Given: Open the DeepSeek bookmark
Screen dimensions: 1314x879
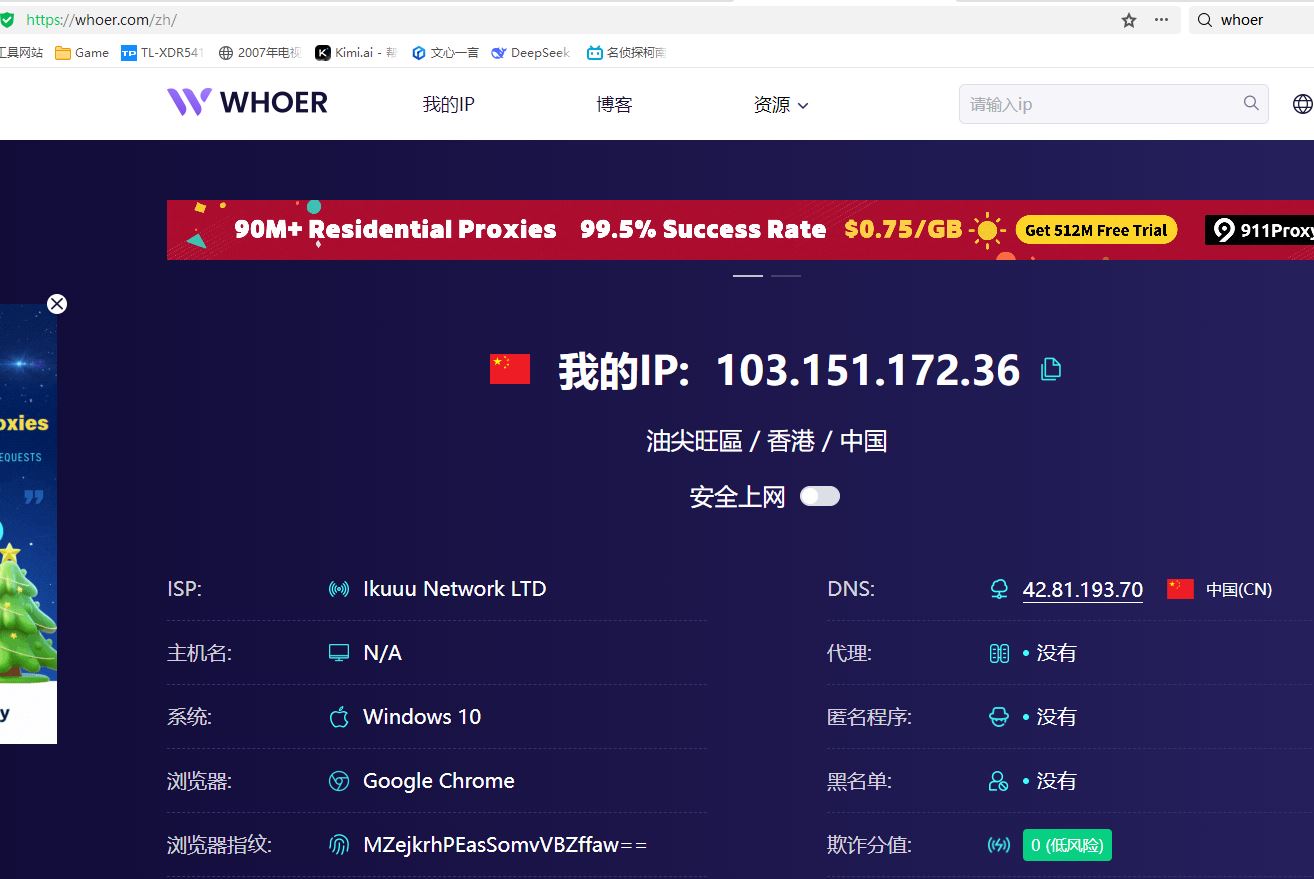Looking at the screenshot, I should coord(531,53).
